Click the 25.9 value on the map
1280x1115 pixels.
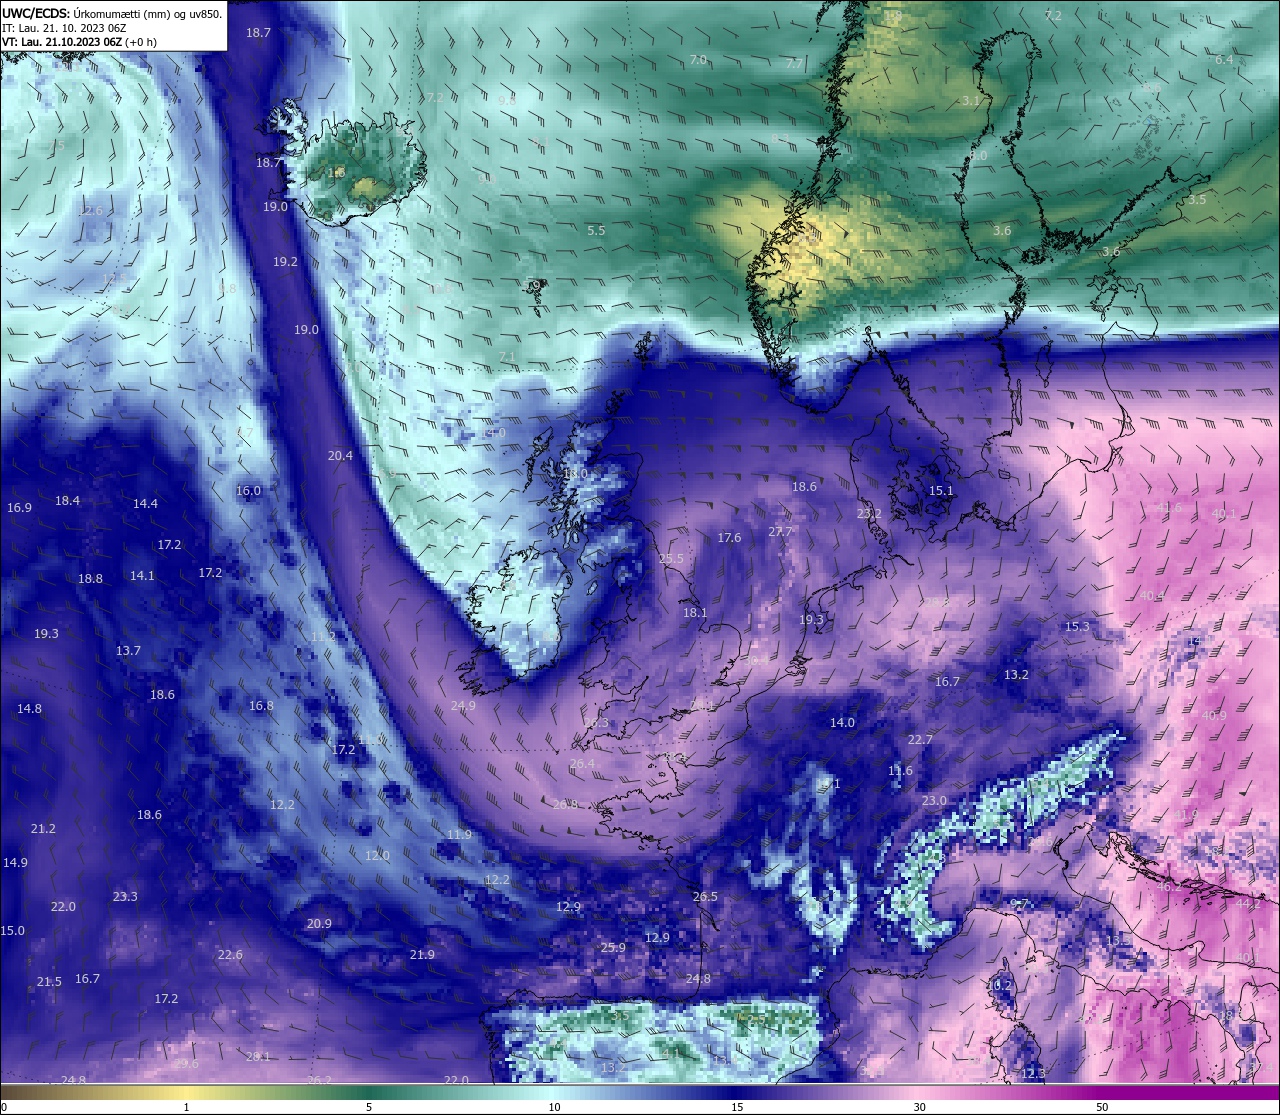[613, 948]
